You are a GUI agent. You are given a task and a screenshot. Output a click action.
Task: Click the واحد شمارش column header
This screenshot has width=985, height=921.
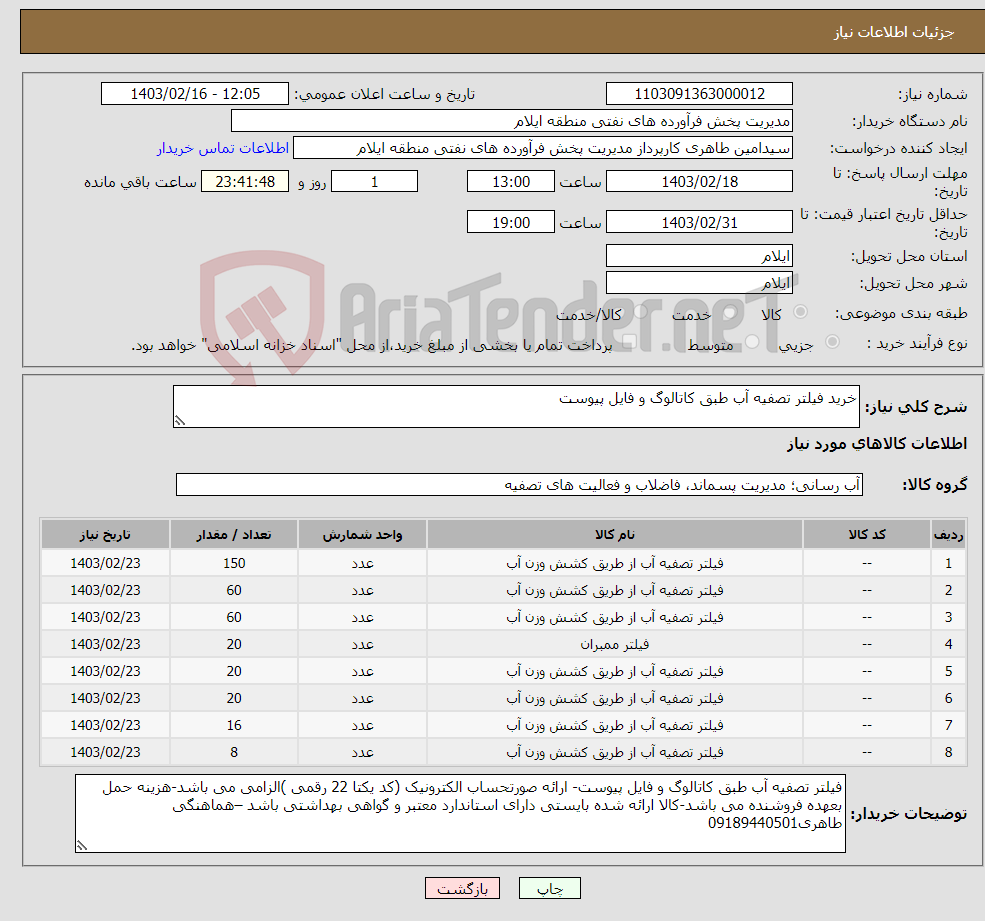[x=362, y=534]
